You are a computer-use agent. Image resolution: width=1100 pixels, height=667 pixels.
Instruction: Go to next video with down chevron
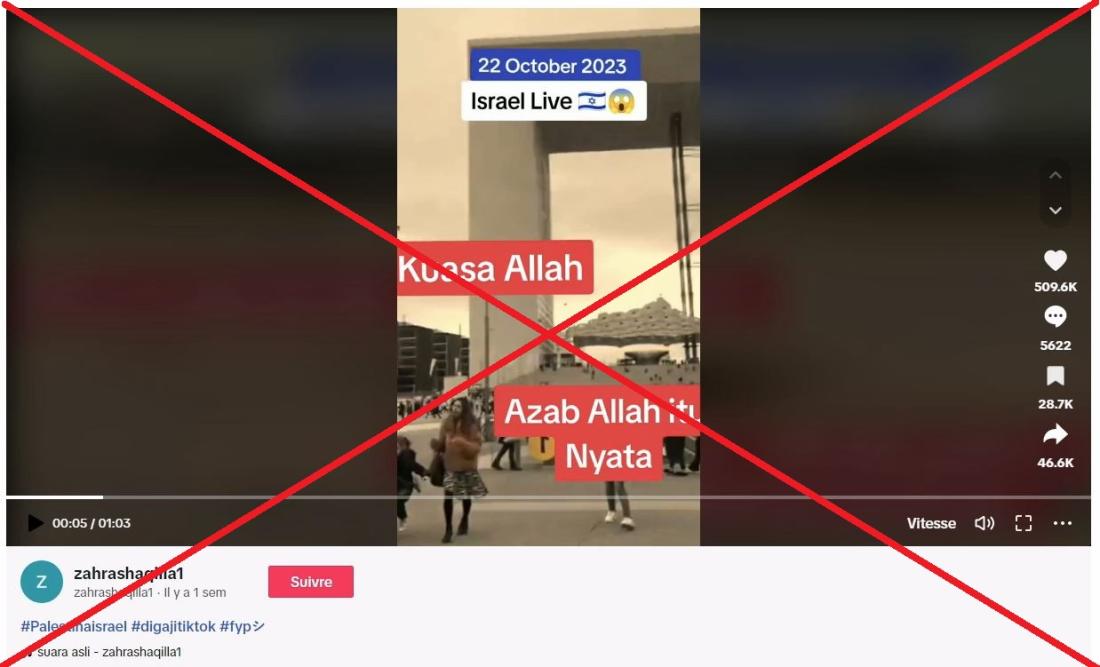[1055, 210]
